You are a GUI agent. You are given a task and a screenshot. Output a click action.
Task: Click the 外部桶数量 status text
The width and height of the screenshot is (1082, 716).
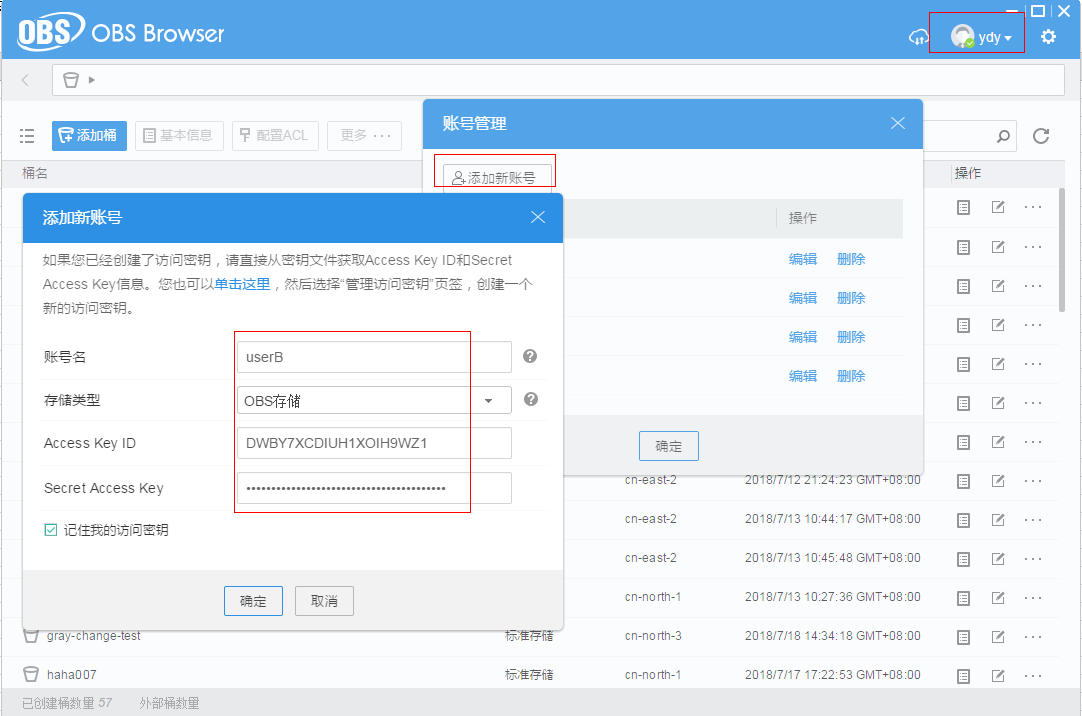click(x=169, y=703)
